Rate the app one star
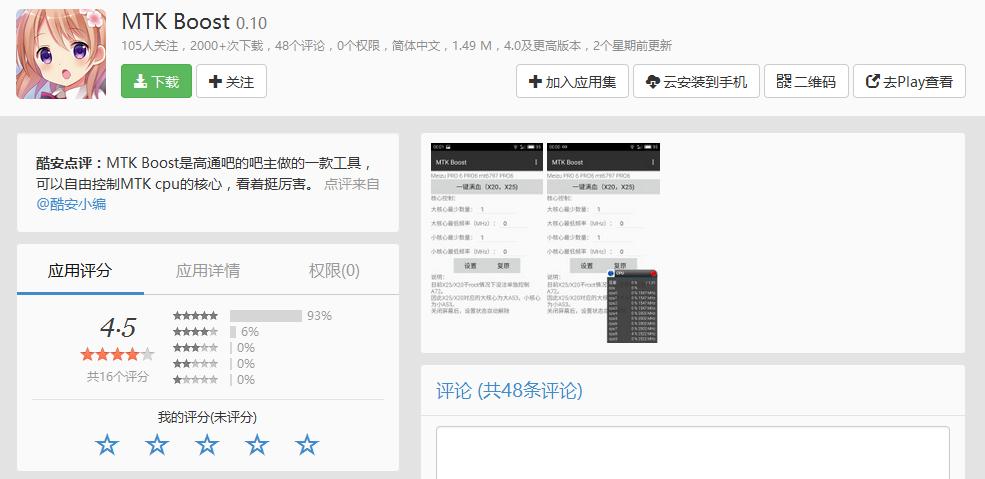The image size is (985, 479). coord(107,445)
